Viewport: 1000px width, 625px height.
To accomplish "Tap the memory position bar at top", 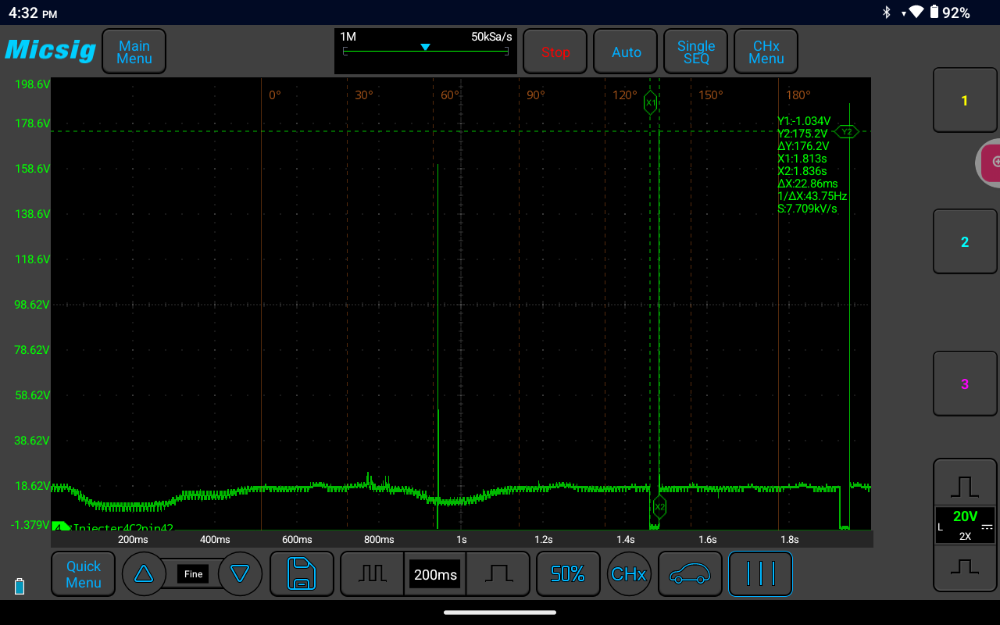I will pyautogui.click(x=426, y=50).
